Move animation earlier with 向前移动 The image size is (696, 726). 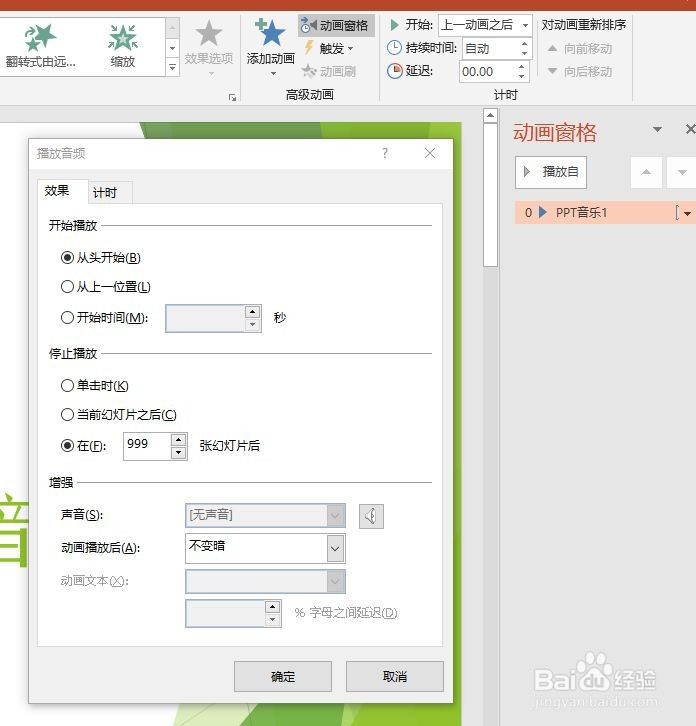point(580,49)
